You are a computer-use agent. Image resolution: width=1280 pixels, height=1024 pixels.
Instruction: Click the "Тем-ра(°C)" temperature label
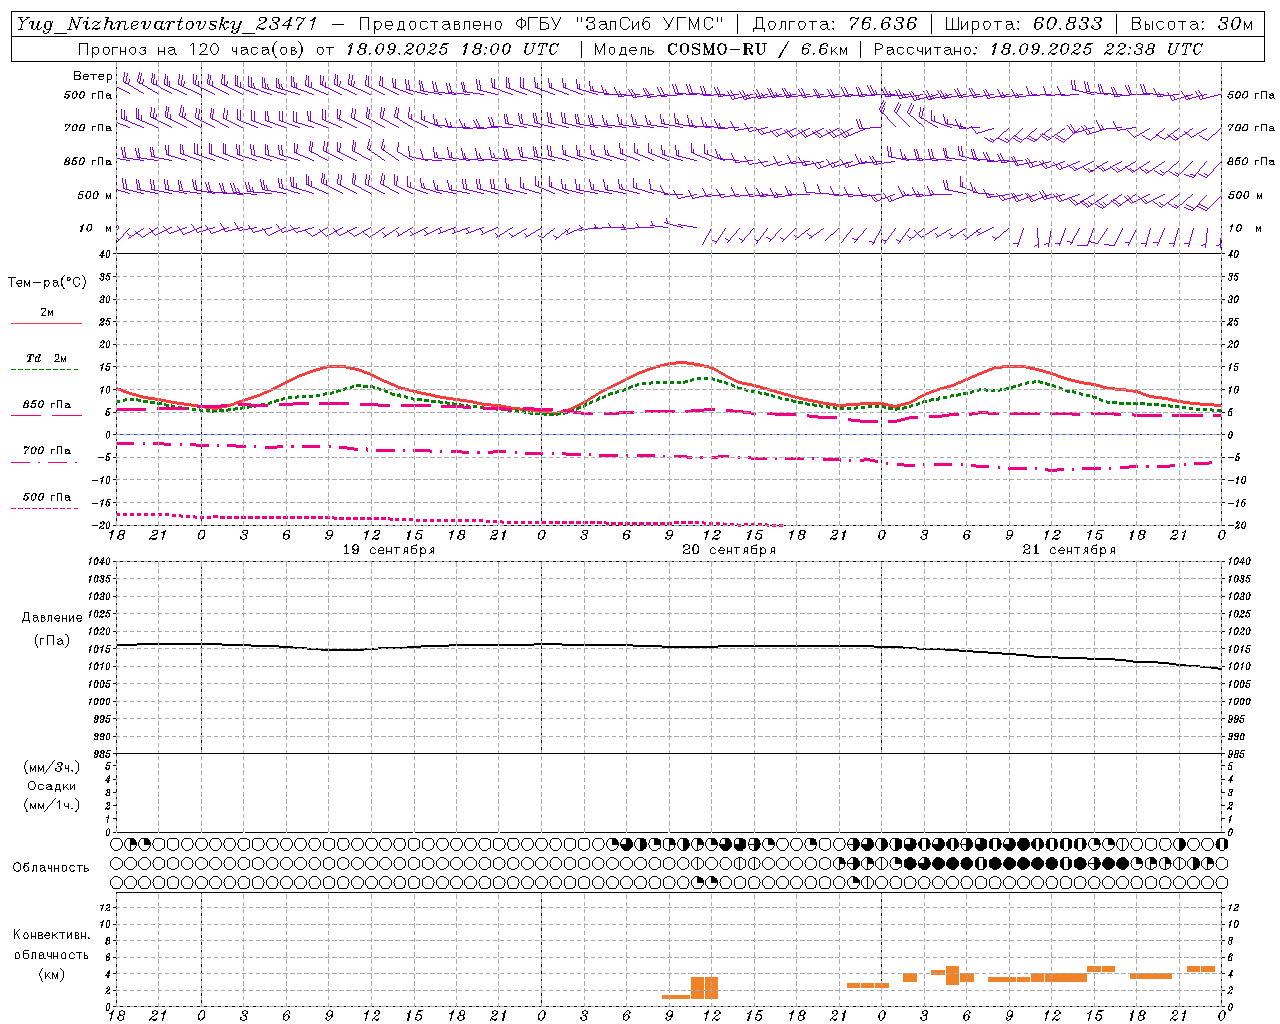(47, 283)
